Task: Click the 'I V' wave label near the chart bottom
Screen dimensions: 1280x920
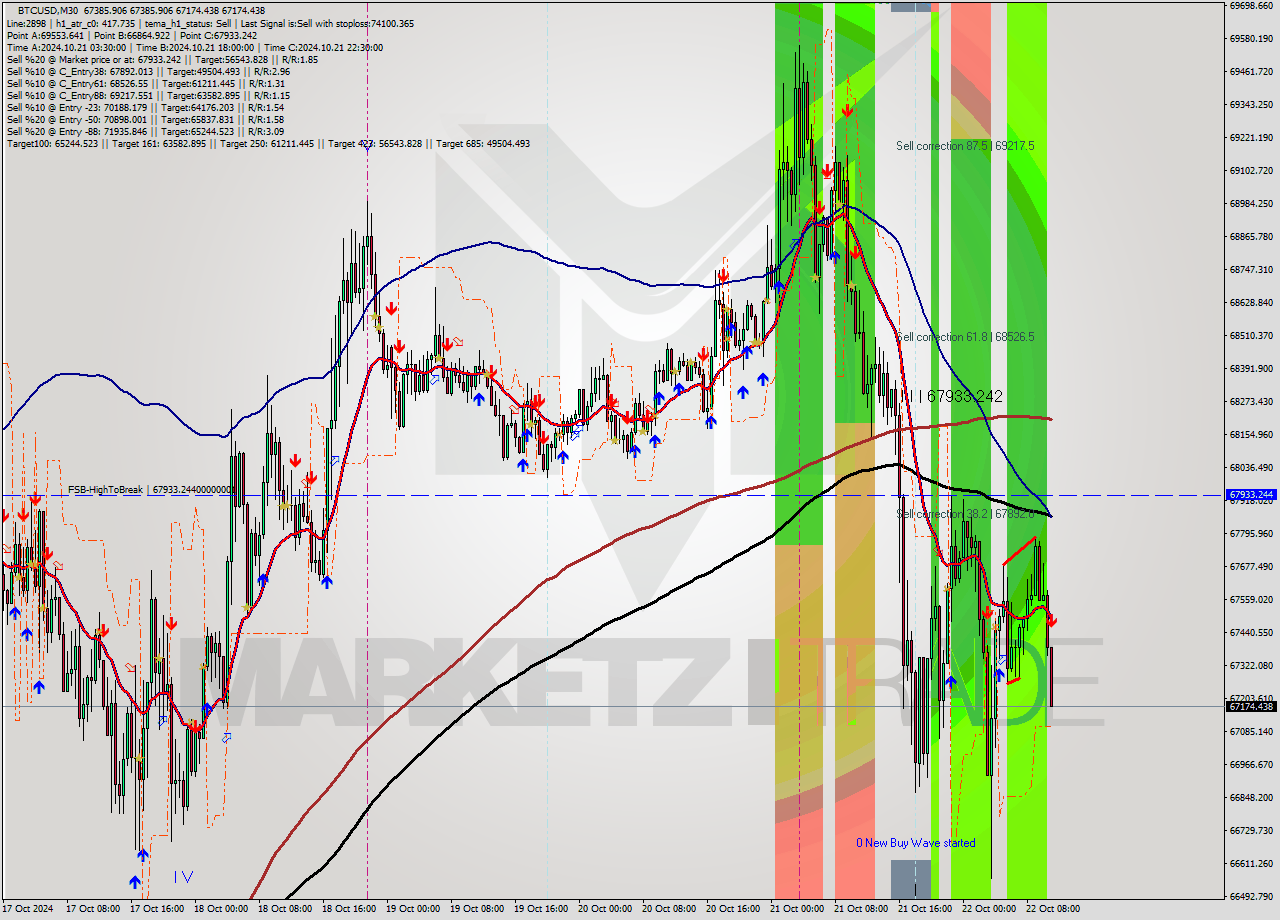Action: pos(183,877)
